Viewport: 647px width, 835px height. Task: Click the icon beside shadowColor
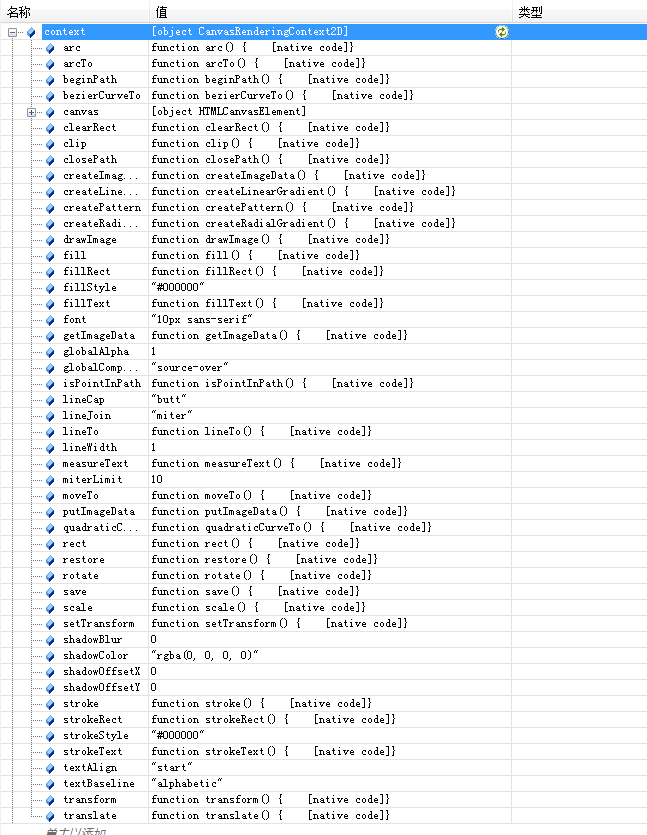click(x=50, y=656)
